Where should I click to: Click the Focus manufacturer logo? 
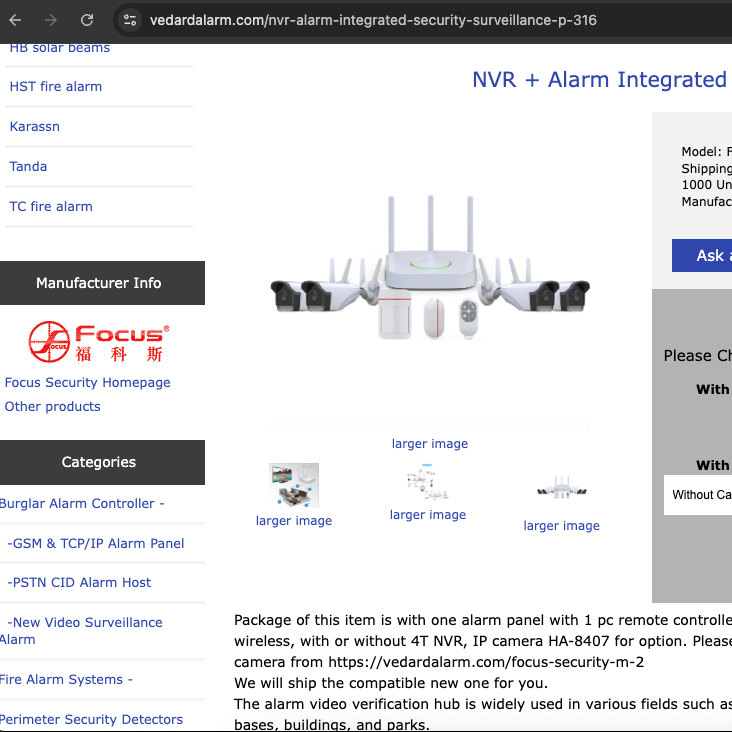click(x=98, y=341)
